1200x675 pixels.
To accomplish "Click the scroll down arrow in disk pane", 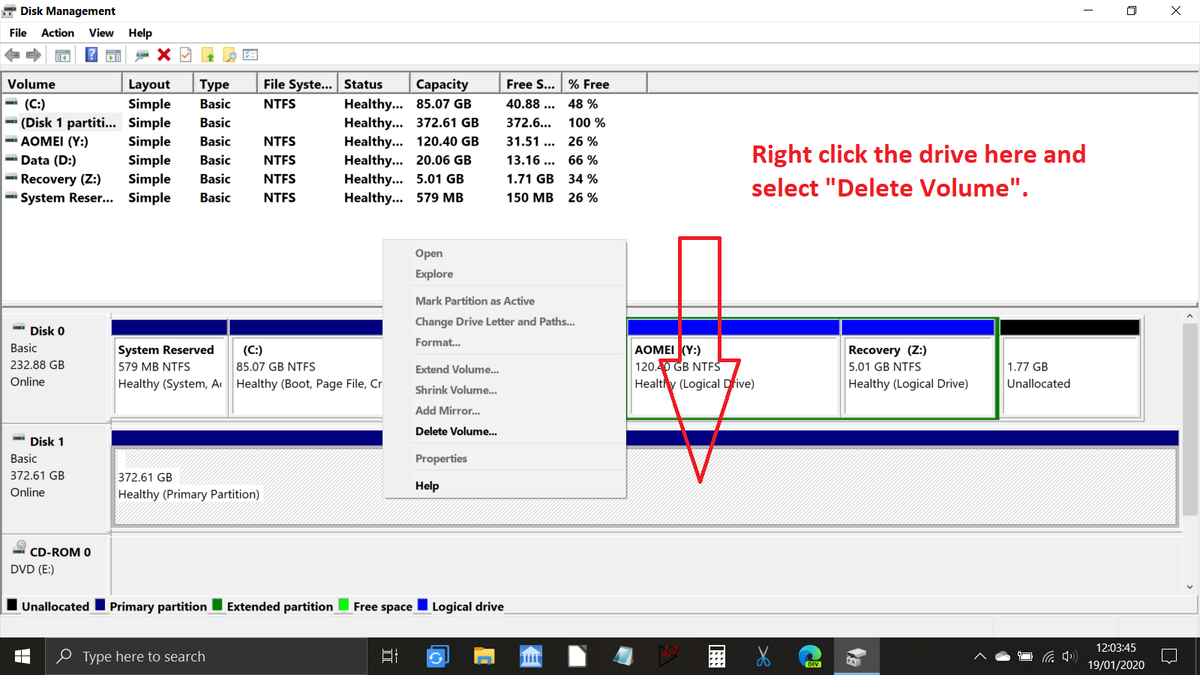I will pos(1189,587).
